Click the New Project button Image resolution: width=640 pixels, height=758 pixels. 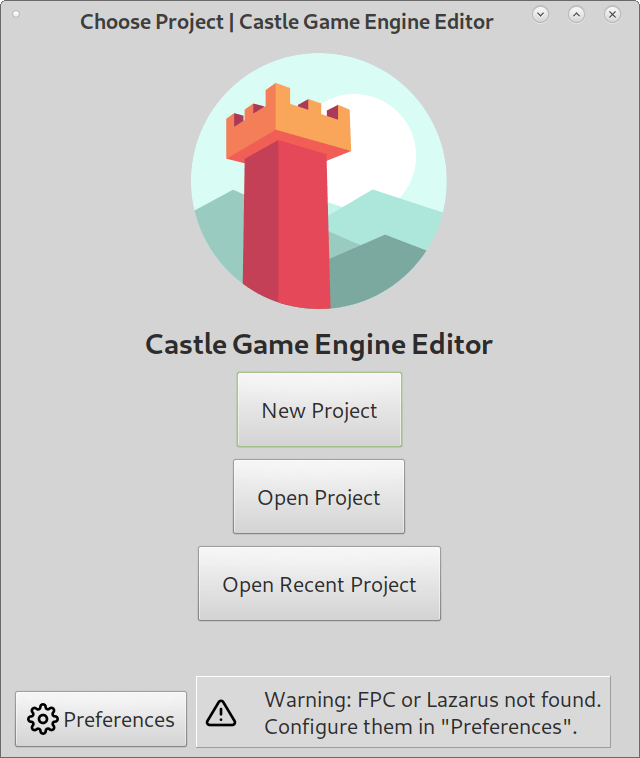click(319, 409)
